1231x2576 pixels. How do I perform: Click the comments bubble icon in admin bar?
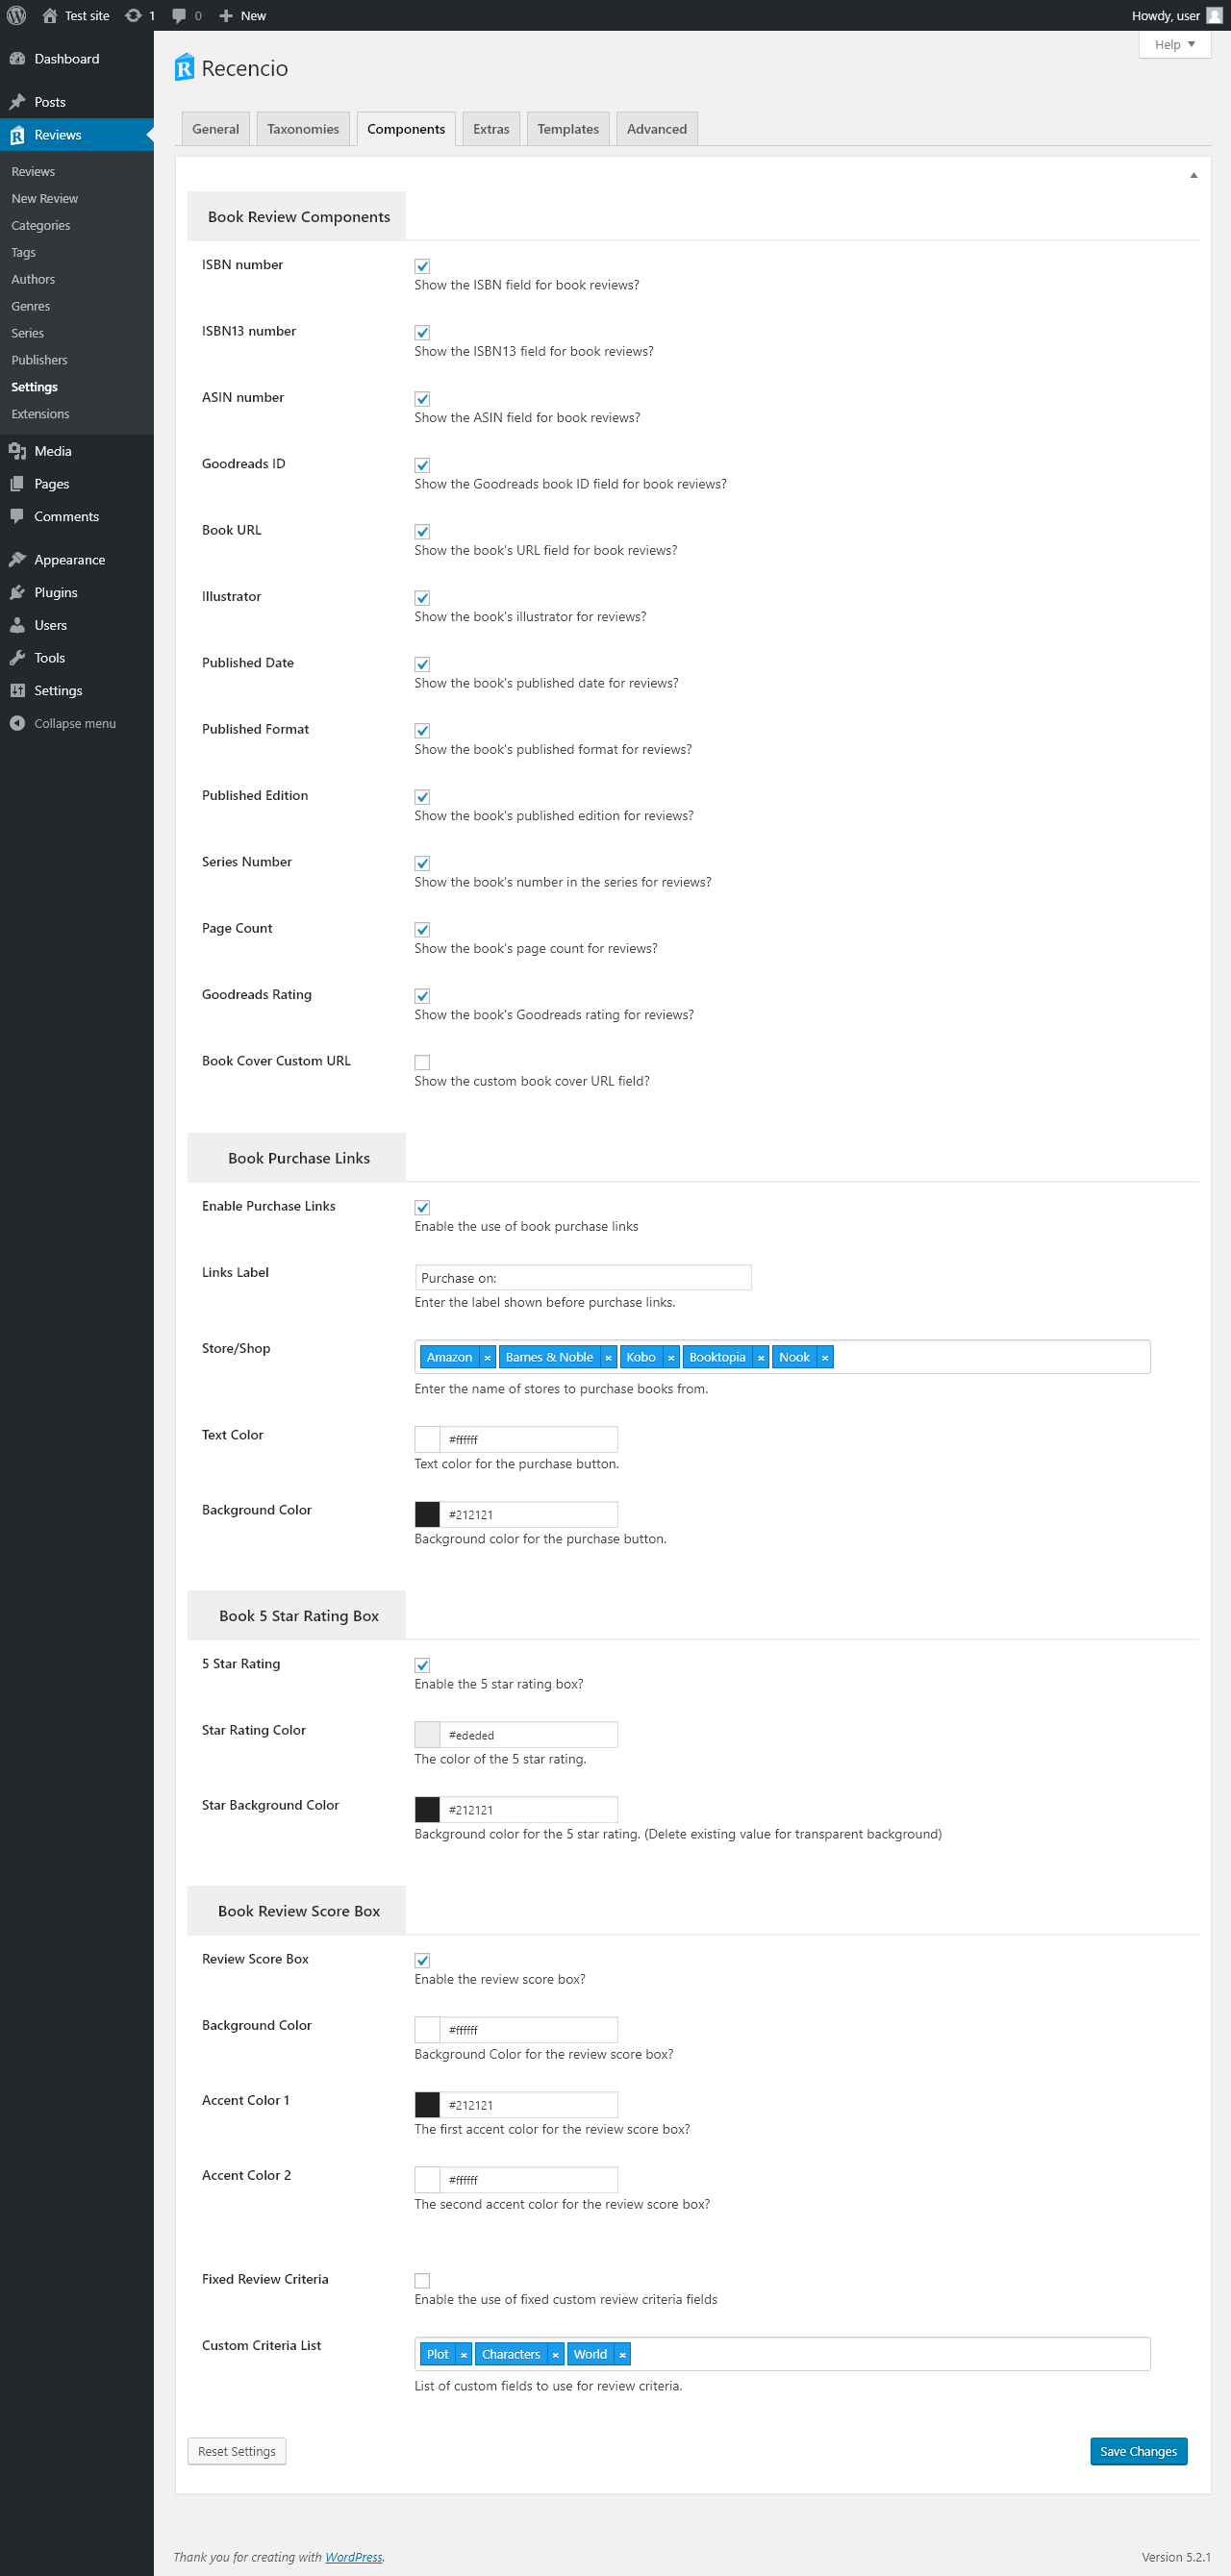point(179,15)
